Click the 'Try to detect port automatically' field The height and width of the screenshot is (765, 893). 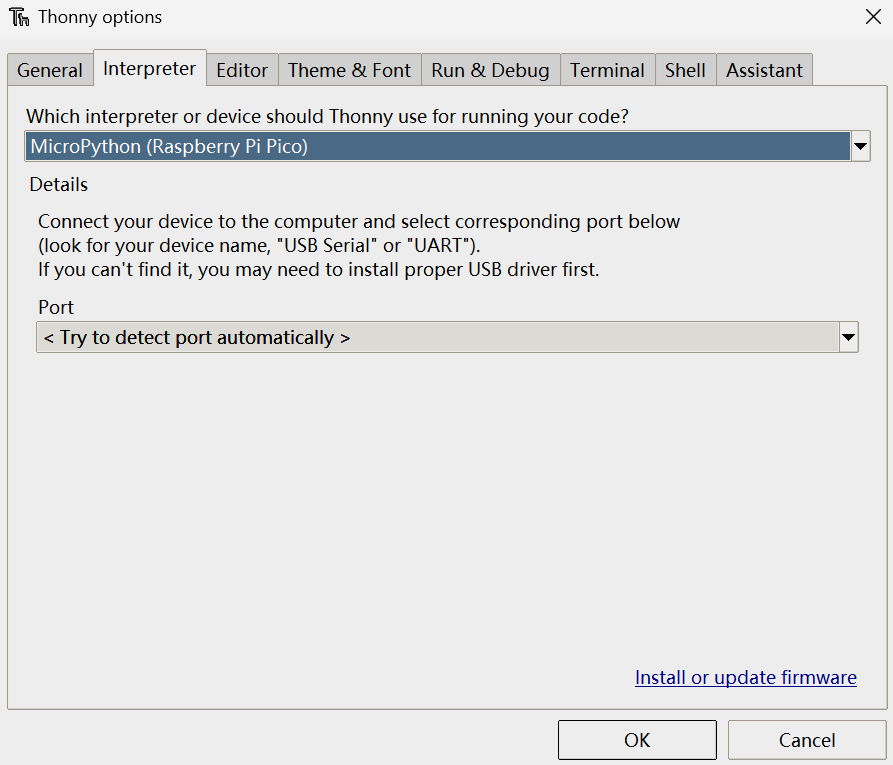436,338
